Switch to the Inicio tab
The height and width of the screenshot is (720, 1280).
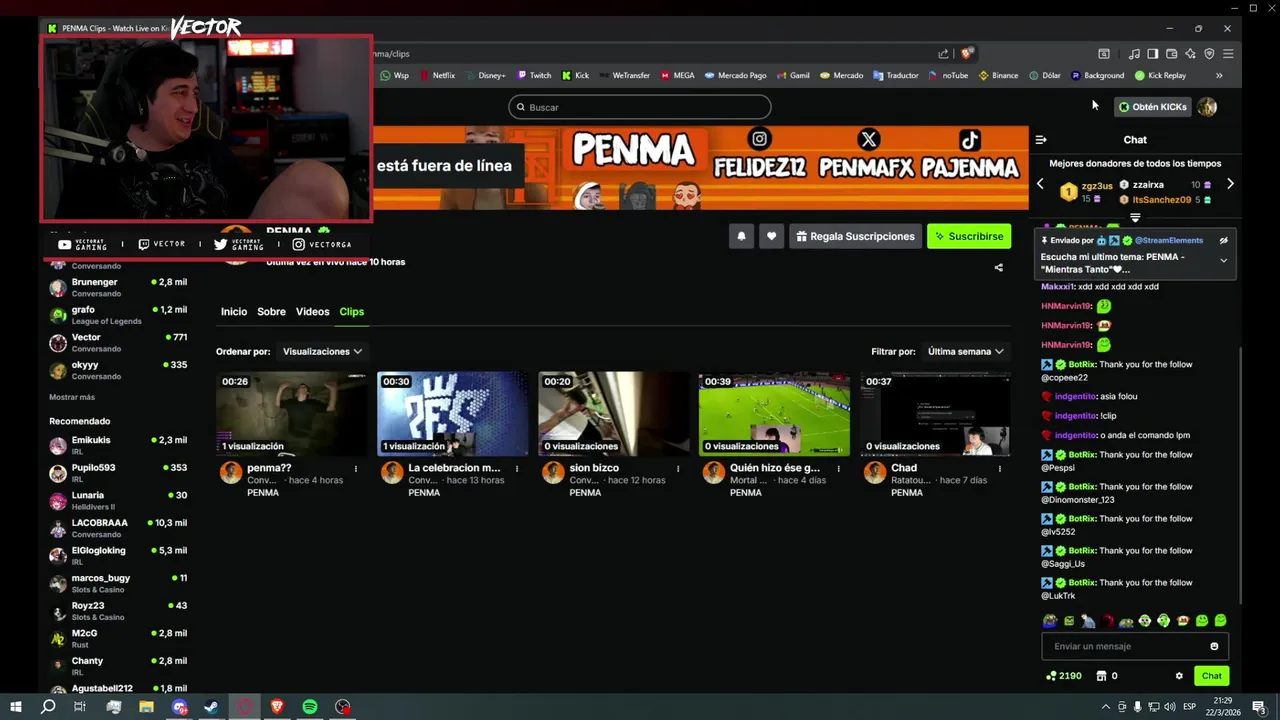point(234,311)
